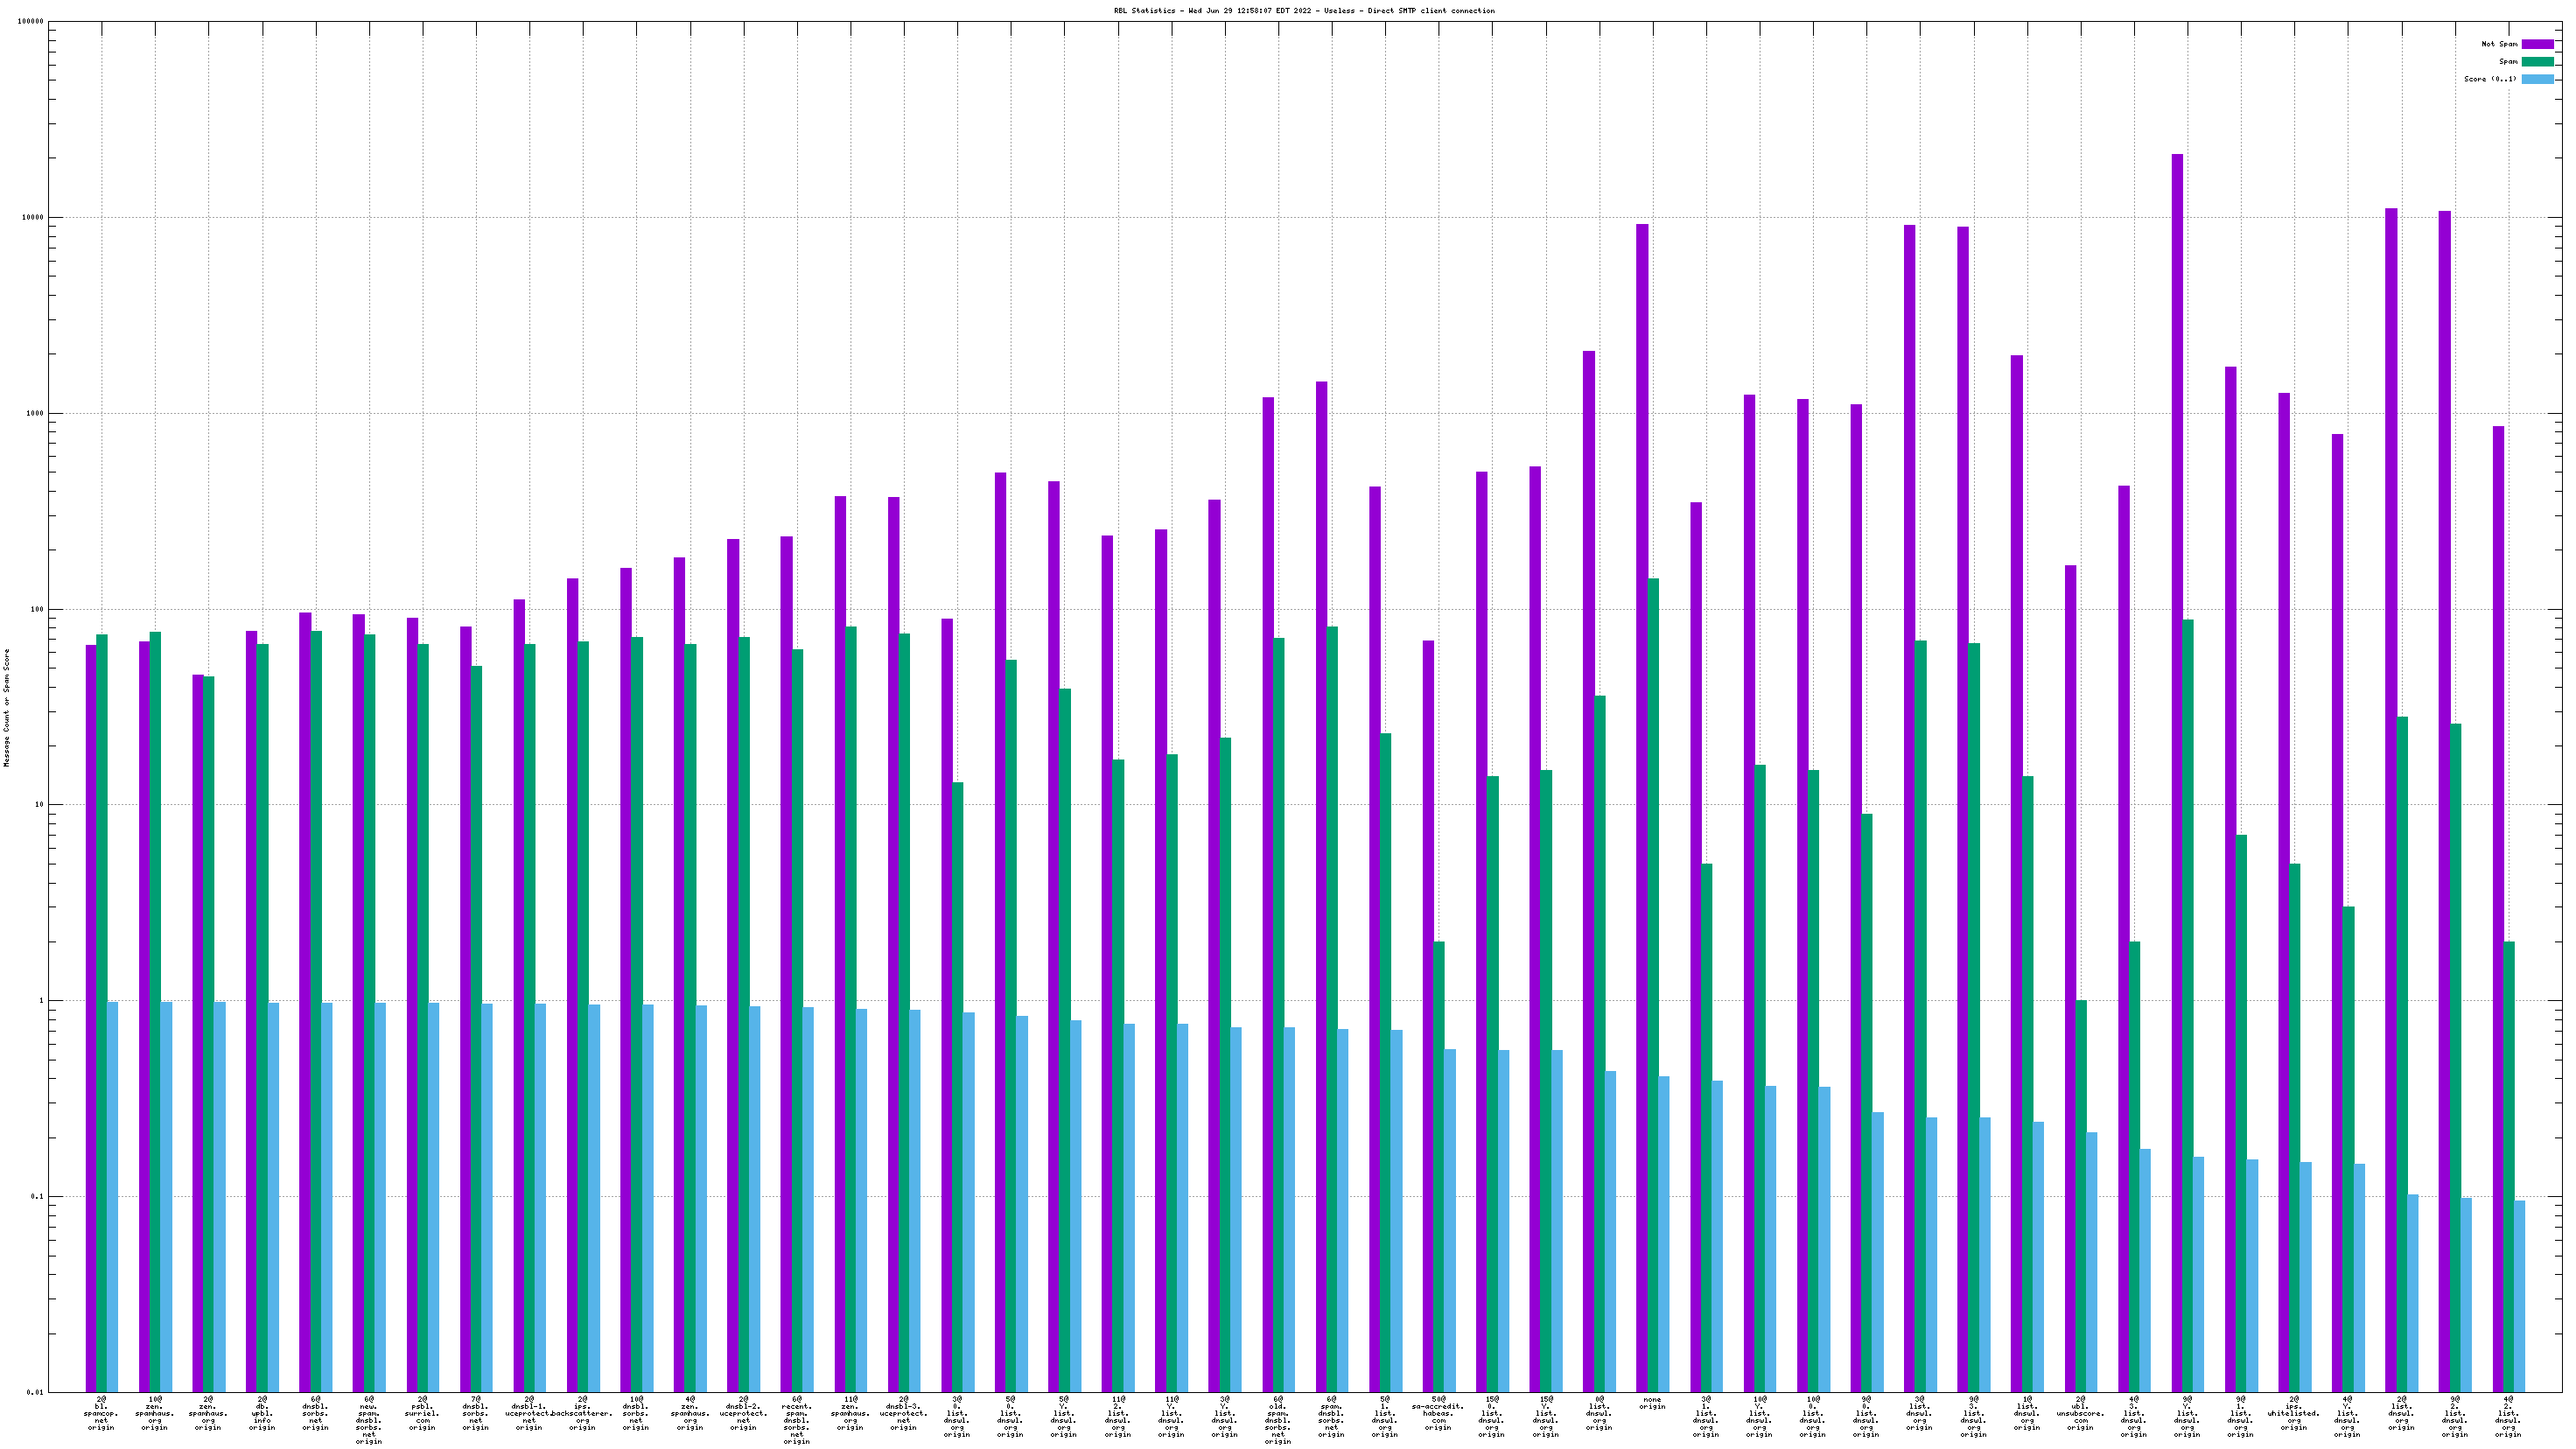
Task: Click the 100000 y-axis tick label
Action: tap(29, 22)
